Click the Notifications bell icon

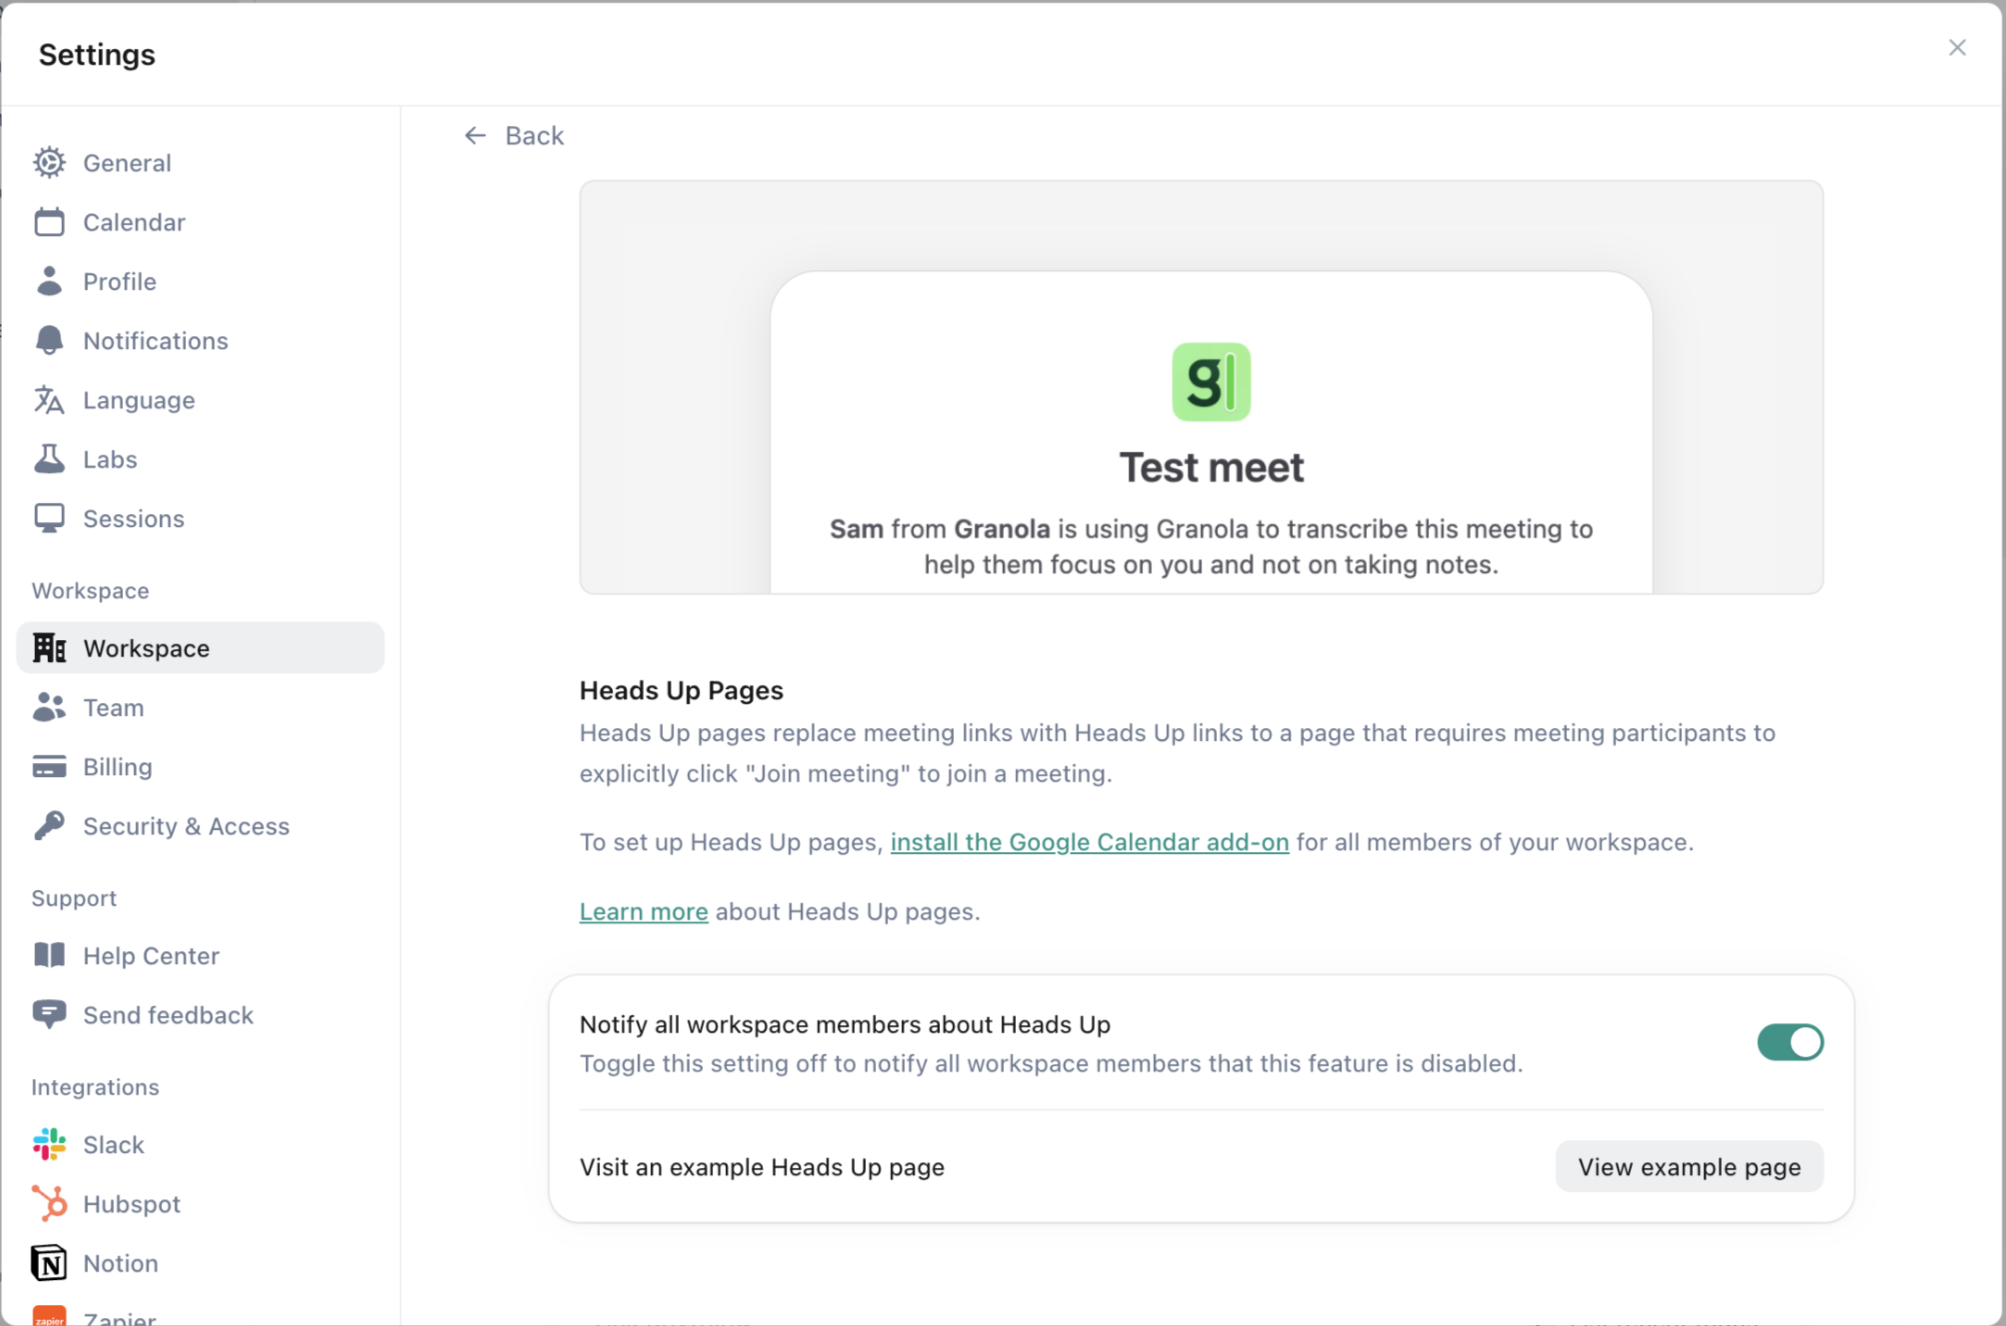[49, 341]
